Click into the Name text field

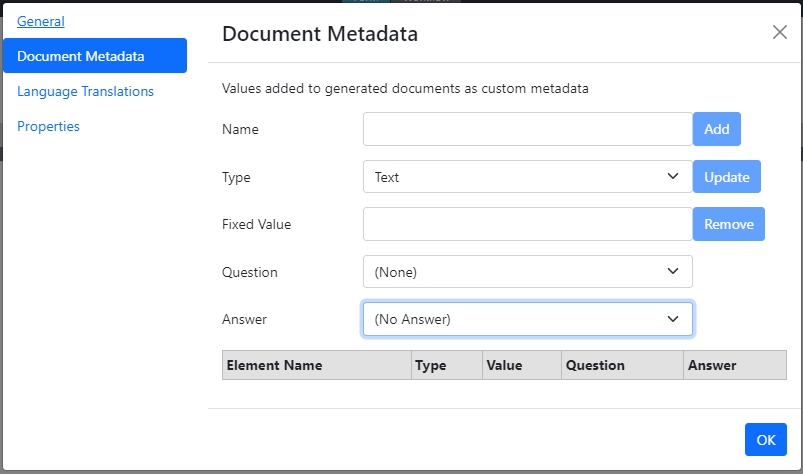[527, 129]
